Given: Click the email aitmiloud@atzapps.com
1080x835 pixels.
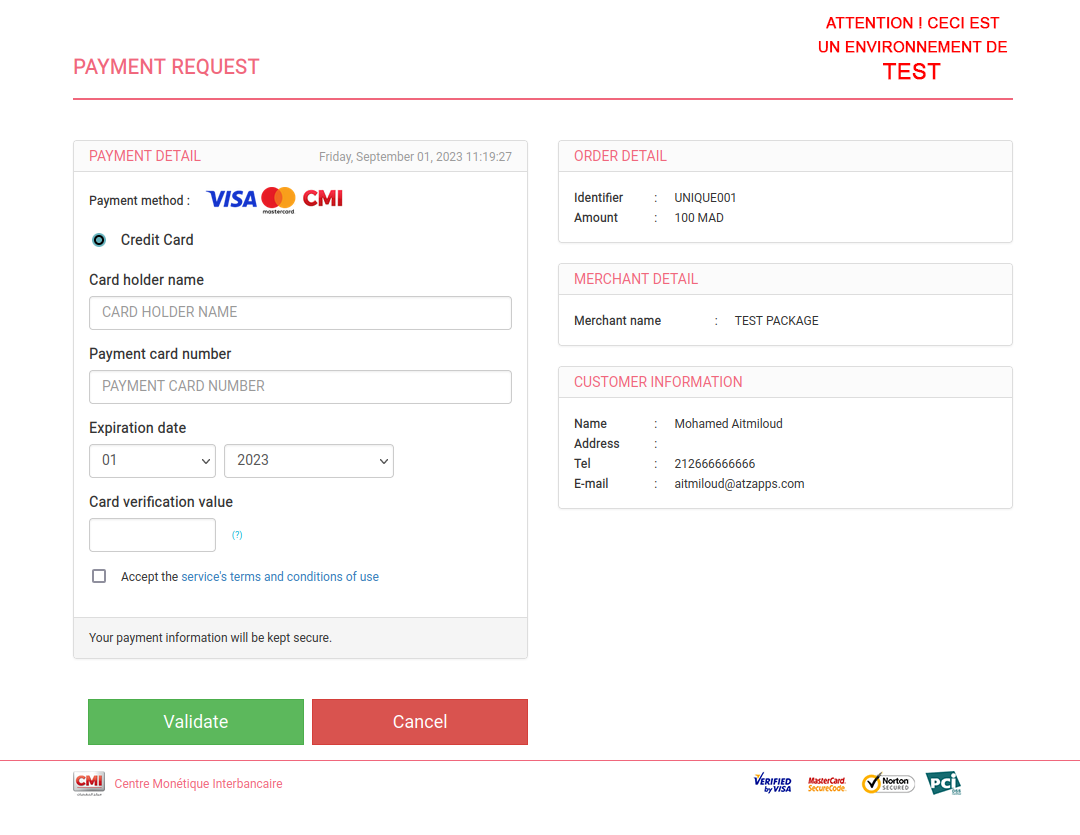Looking at the screenshot, I should click(x=739, y=484).
